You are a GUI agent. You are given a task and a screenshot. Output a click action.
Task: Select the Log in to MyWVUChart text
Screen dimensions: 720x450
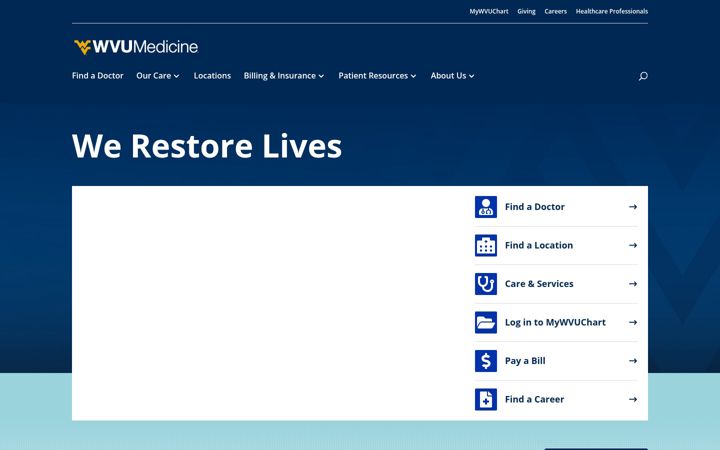pyautogui.click(x=555, y=322)
